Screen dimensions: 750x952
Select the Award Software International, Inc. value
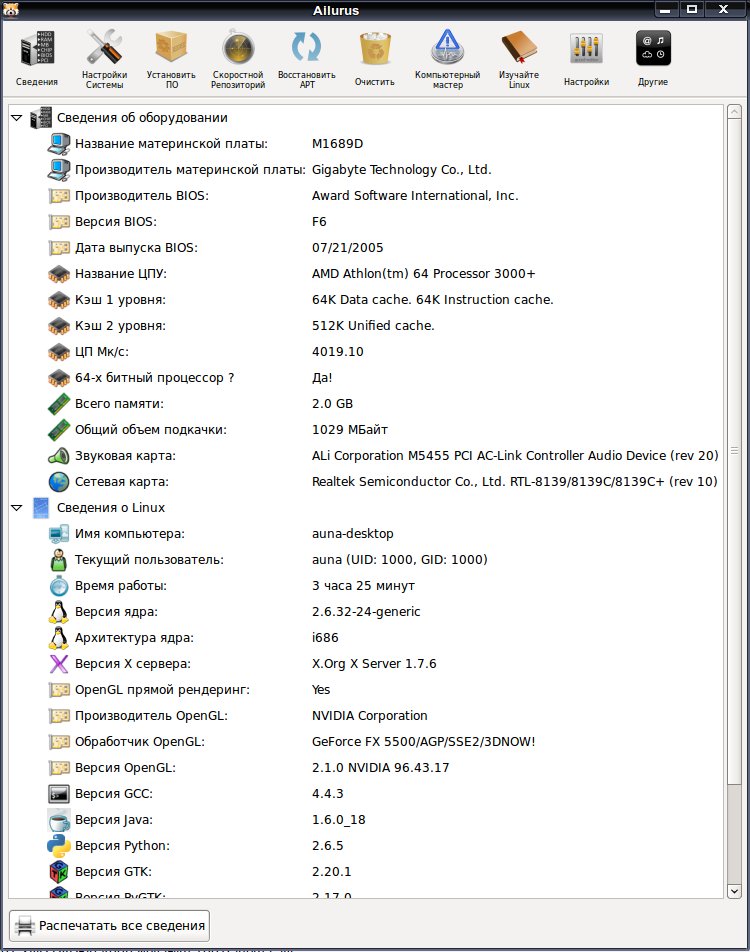pos(415,196)
